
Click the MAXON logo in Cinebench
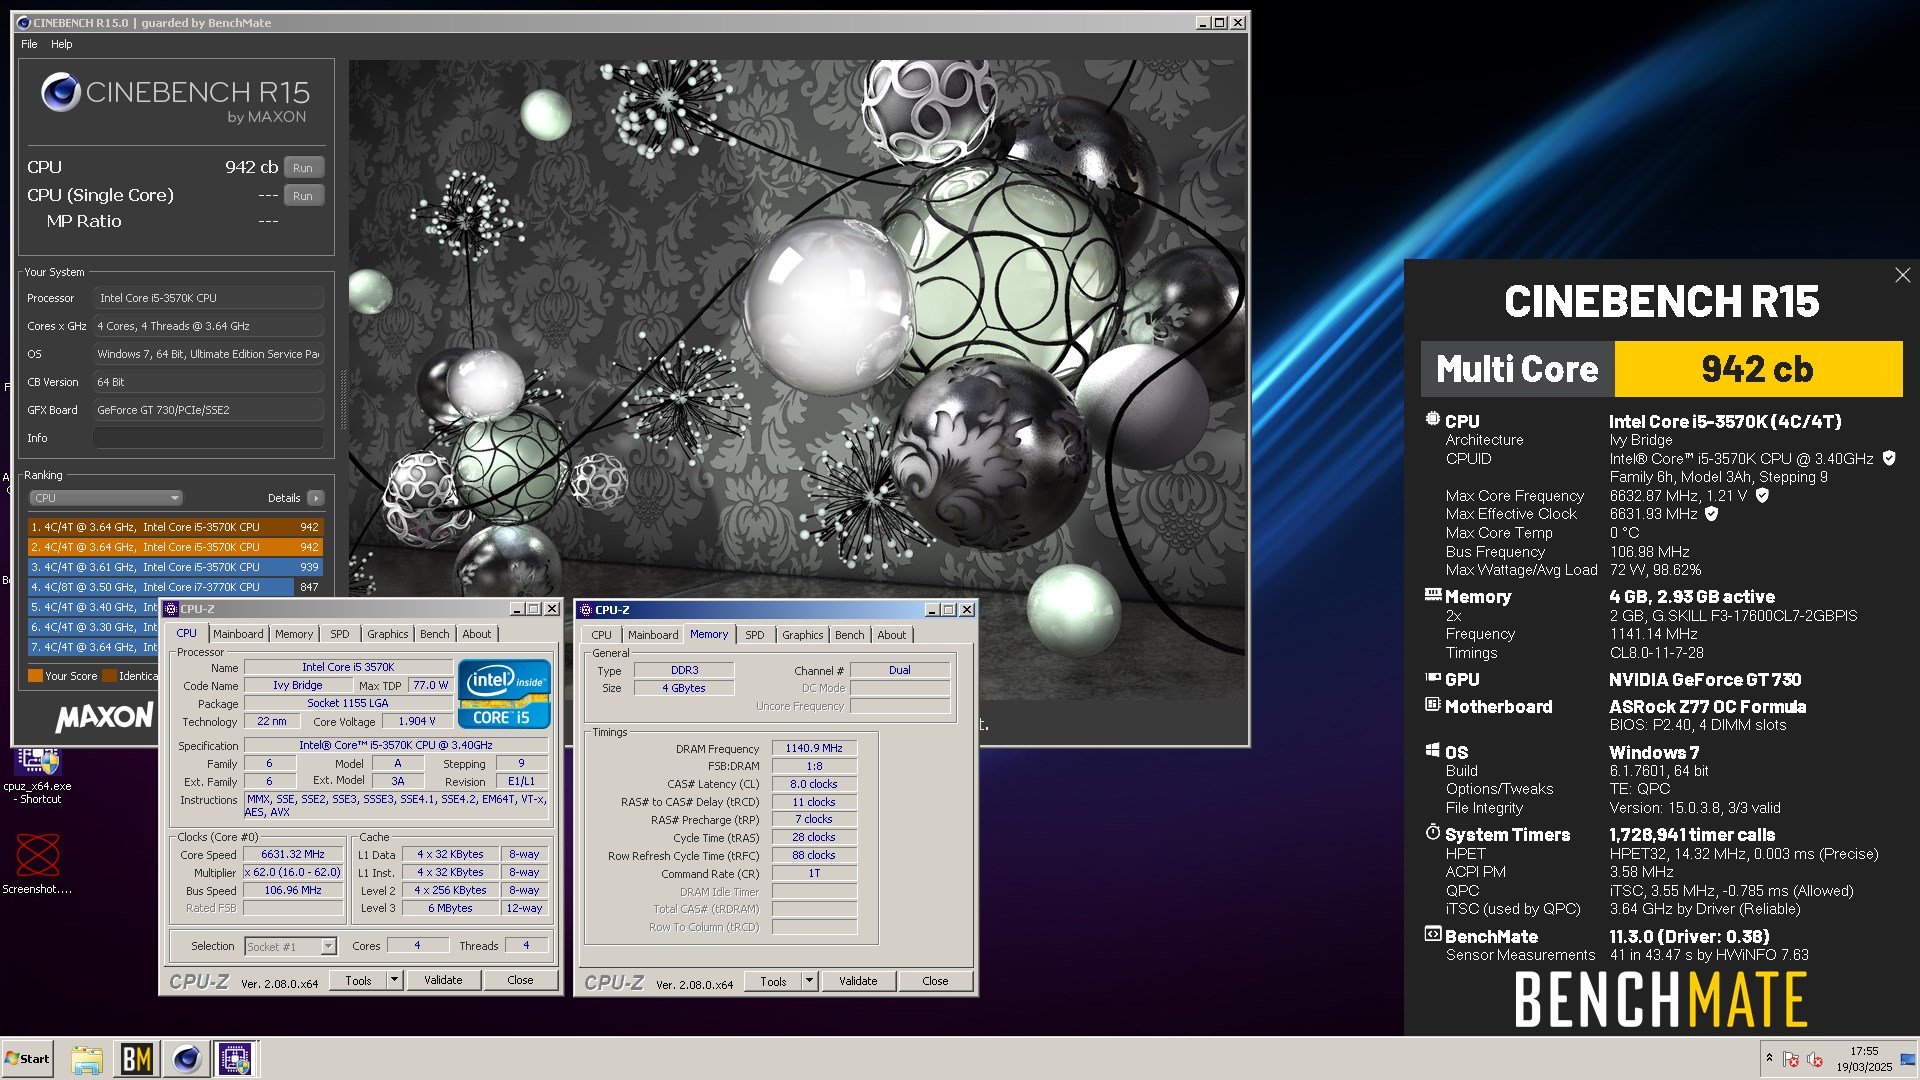pyautogui.click(x=104, y=717)
